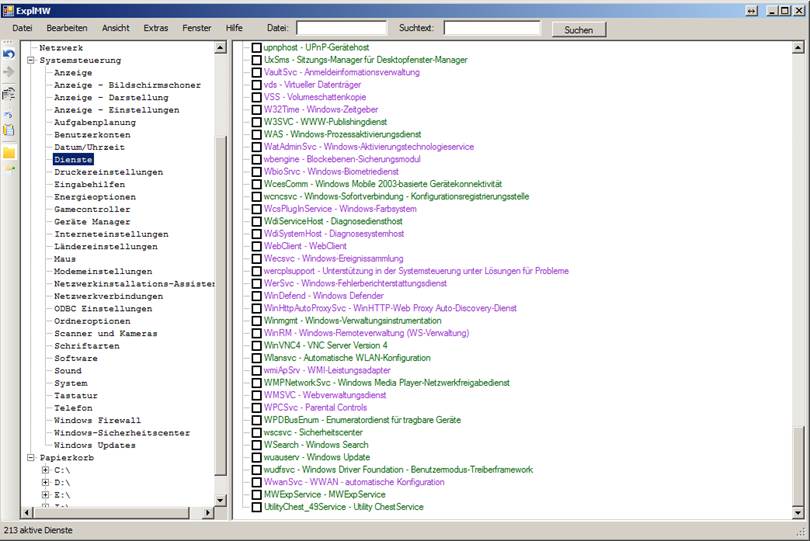Open the Hilfe menu
Viewport: 810px width, 541px height.
[234, 28]
